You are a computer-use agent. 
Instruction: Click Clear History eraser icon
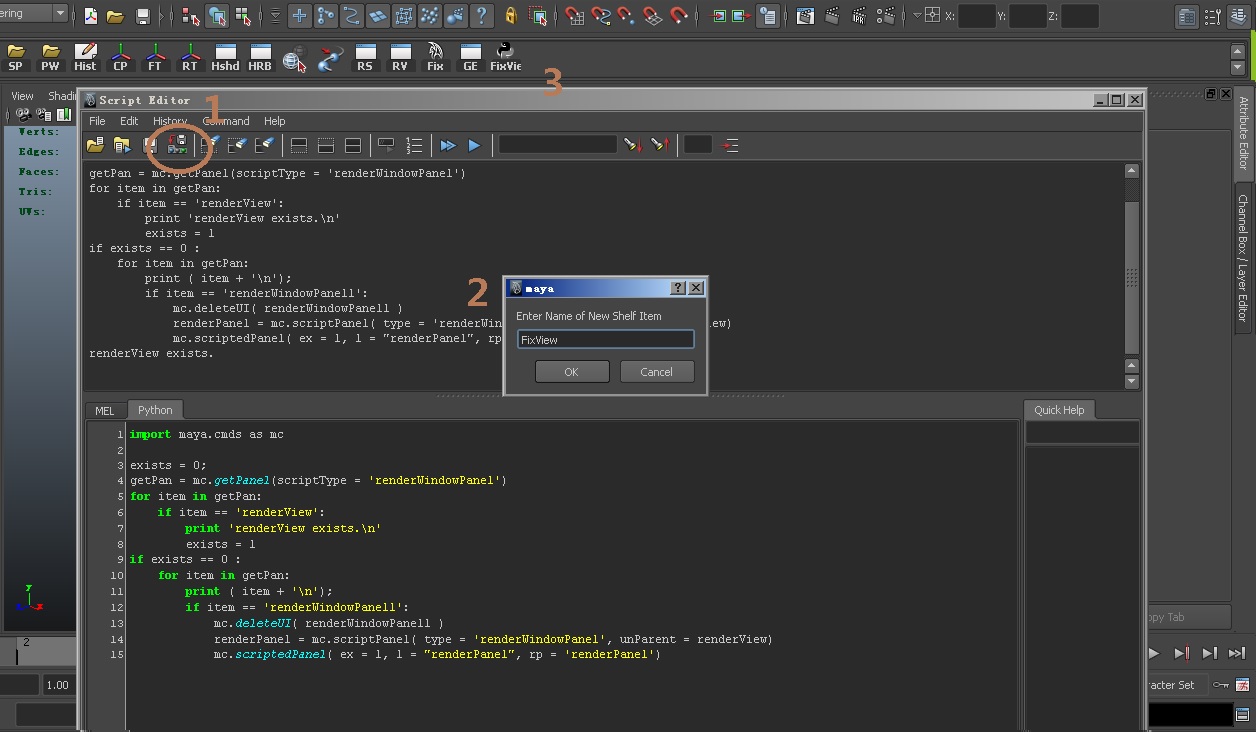(210, 146)
